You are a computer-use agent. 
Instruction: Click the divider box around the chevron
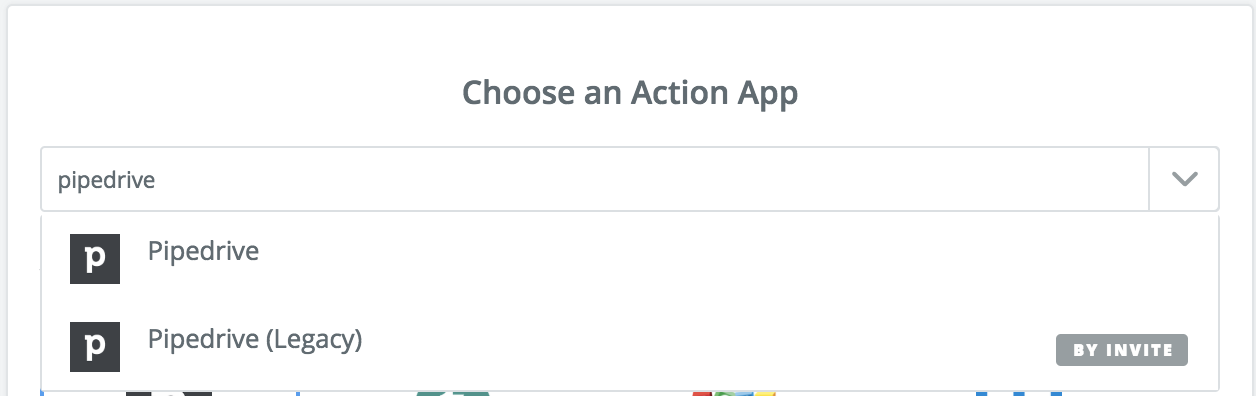click(x=1184, y=180)
